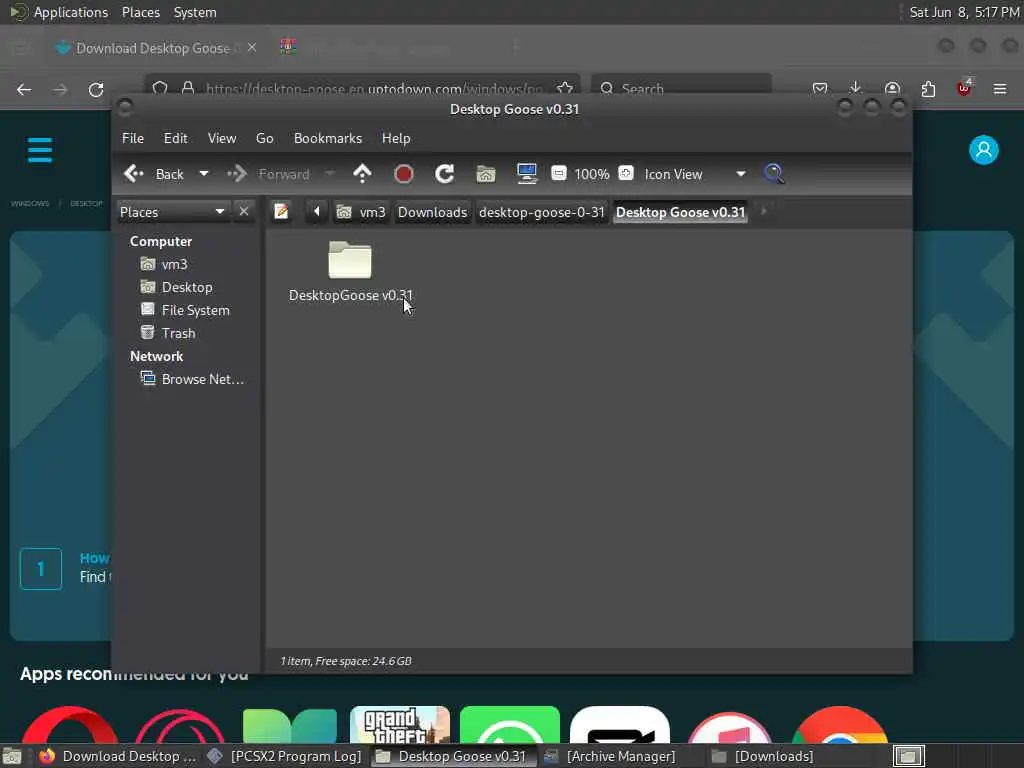The height and width of the screenshot is (768, 1024).
Task: Open the Places menu in top panel
Action: (140, 12)
